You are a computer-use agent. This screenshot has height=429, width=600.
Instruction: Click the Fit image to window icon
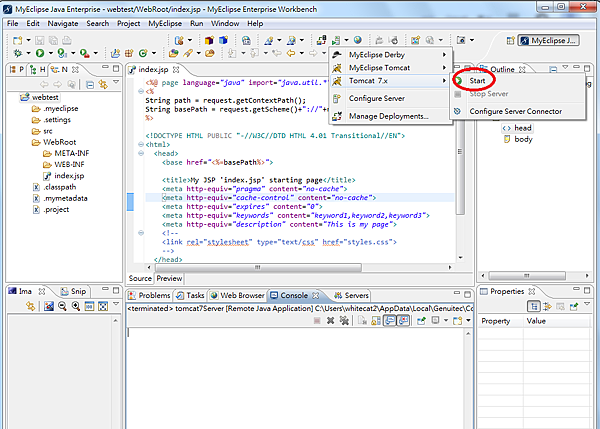click(x=103, y=306)
